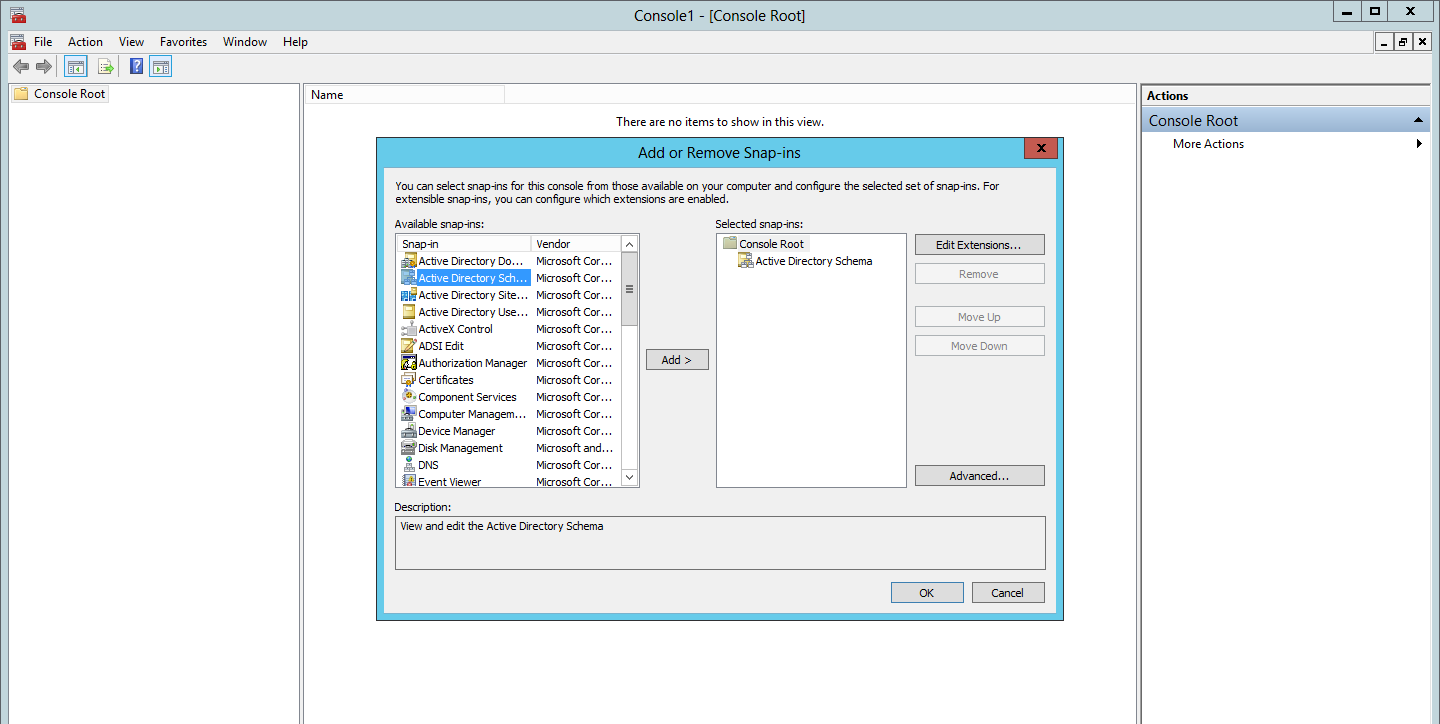Select ADSI Edit snap-in icon
1440x724 pixels.
click(408, 346)
